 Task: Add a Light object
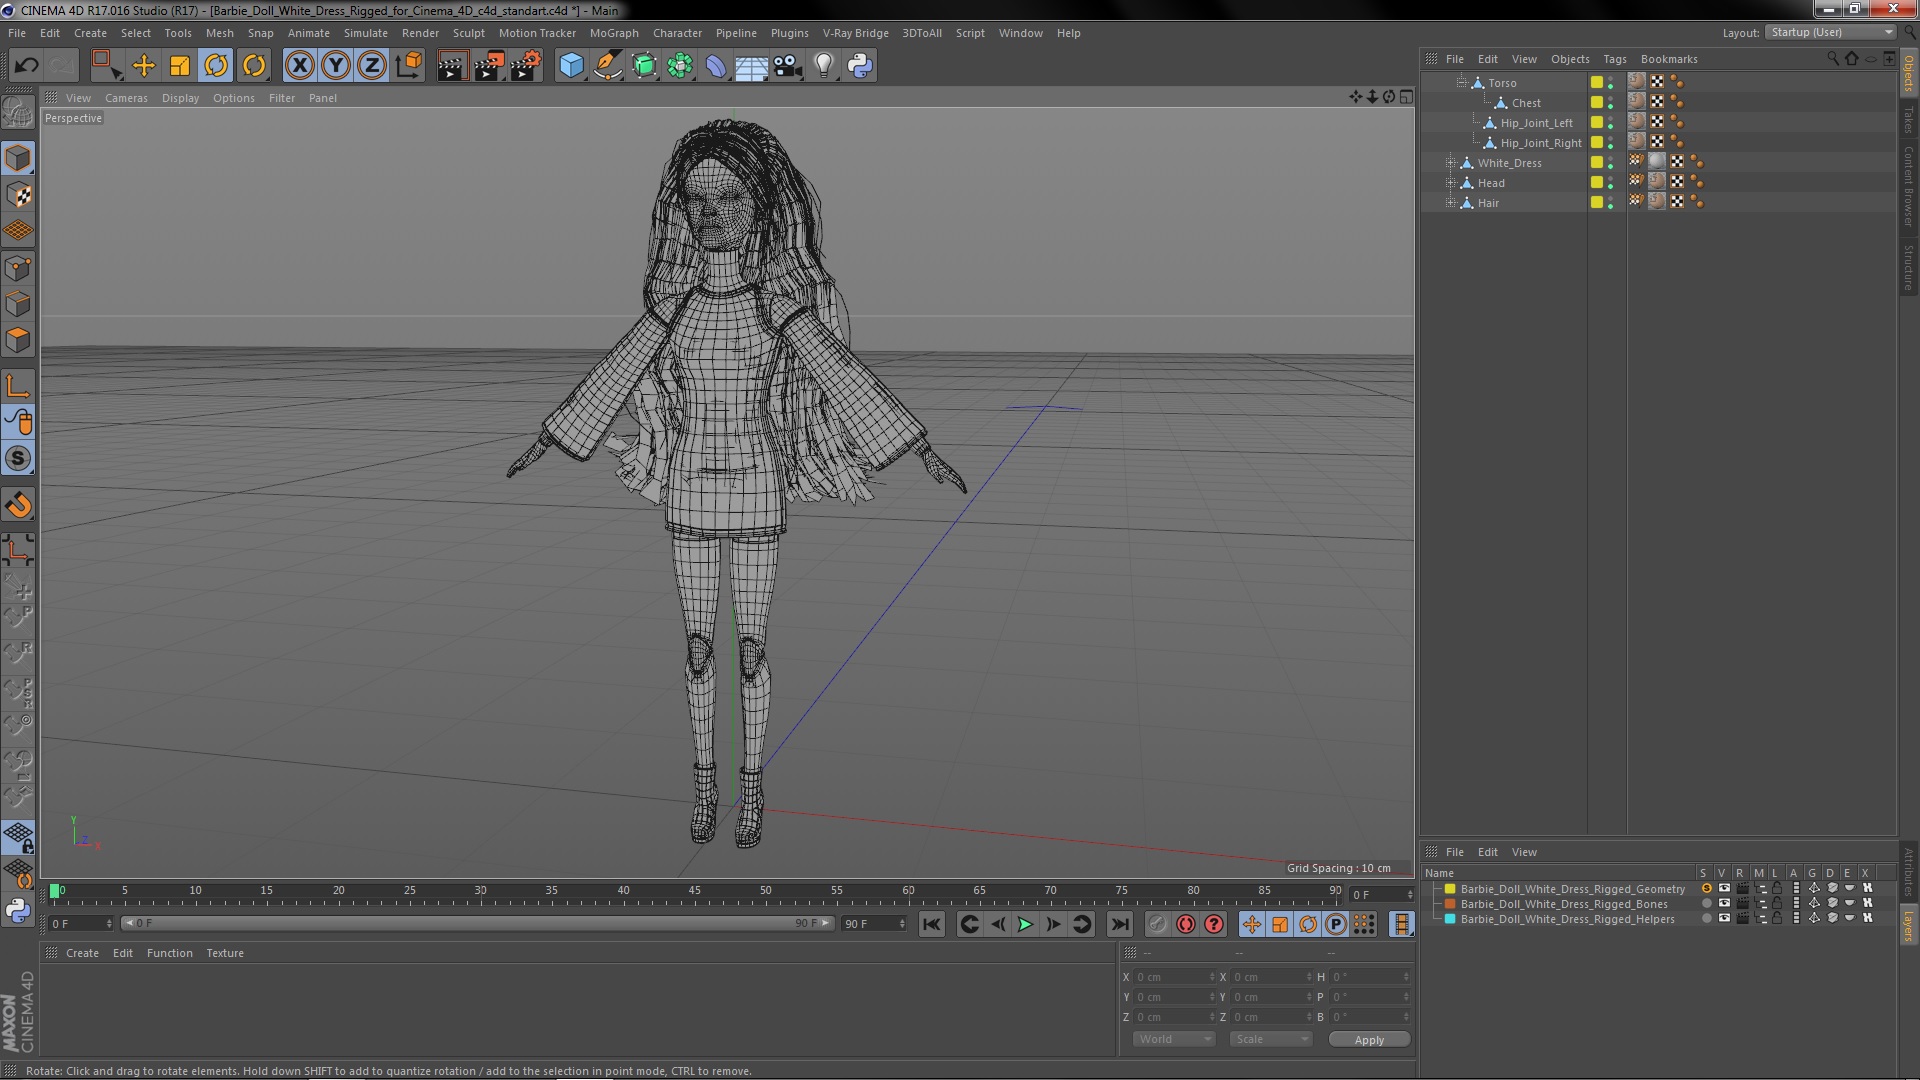click(x=823, y=66)
